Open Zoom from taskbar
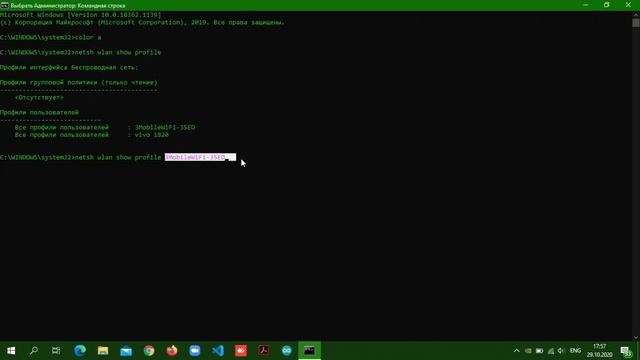Viewport: 640px width, 360px height. coord(195,351)
